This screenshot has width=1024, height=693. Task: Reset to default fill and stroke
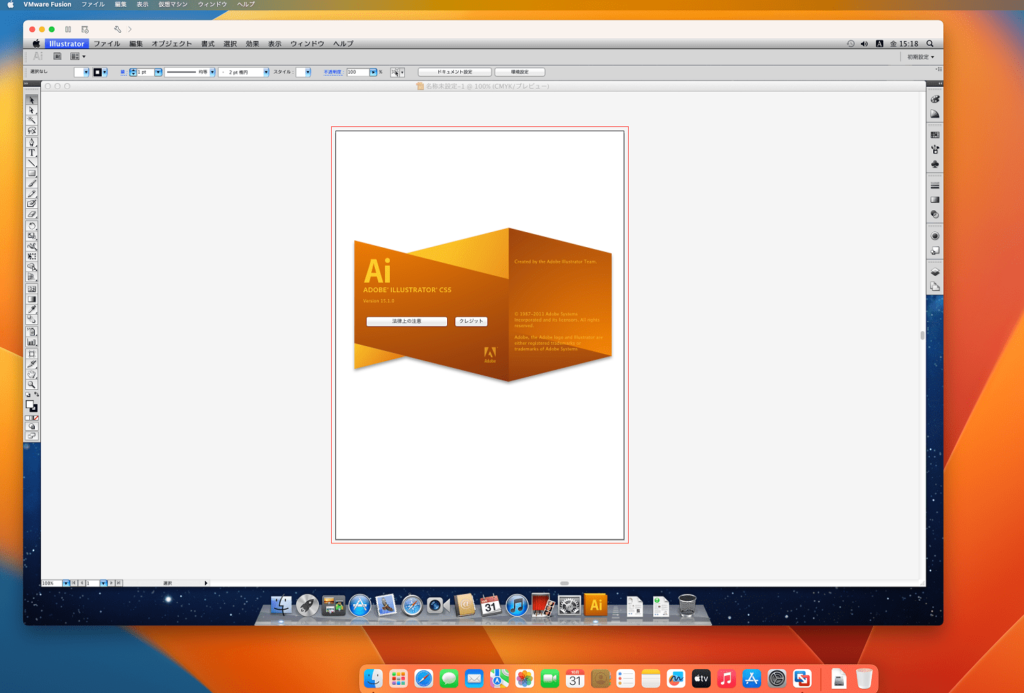click(x=28, y=395)
